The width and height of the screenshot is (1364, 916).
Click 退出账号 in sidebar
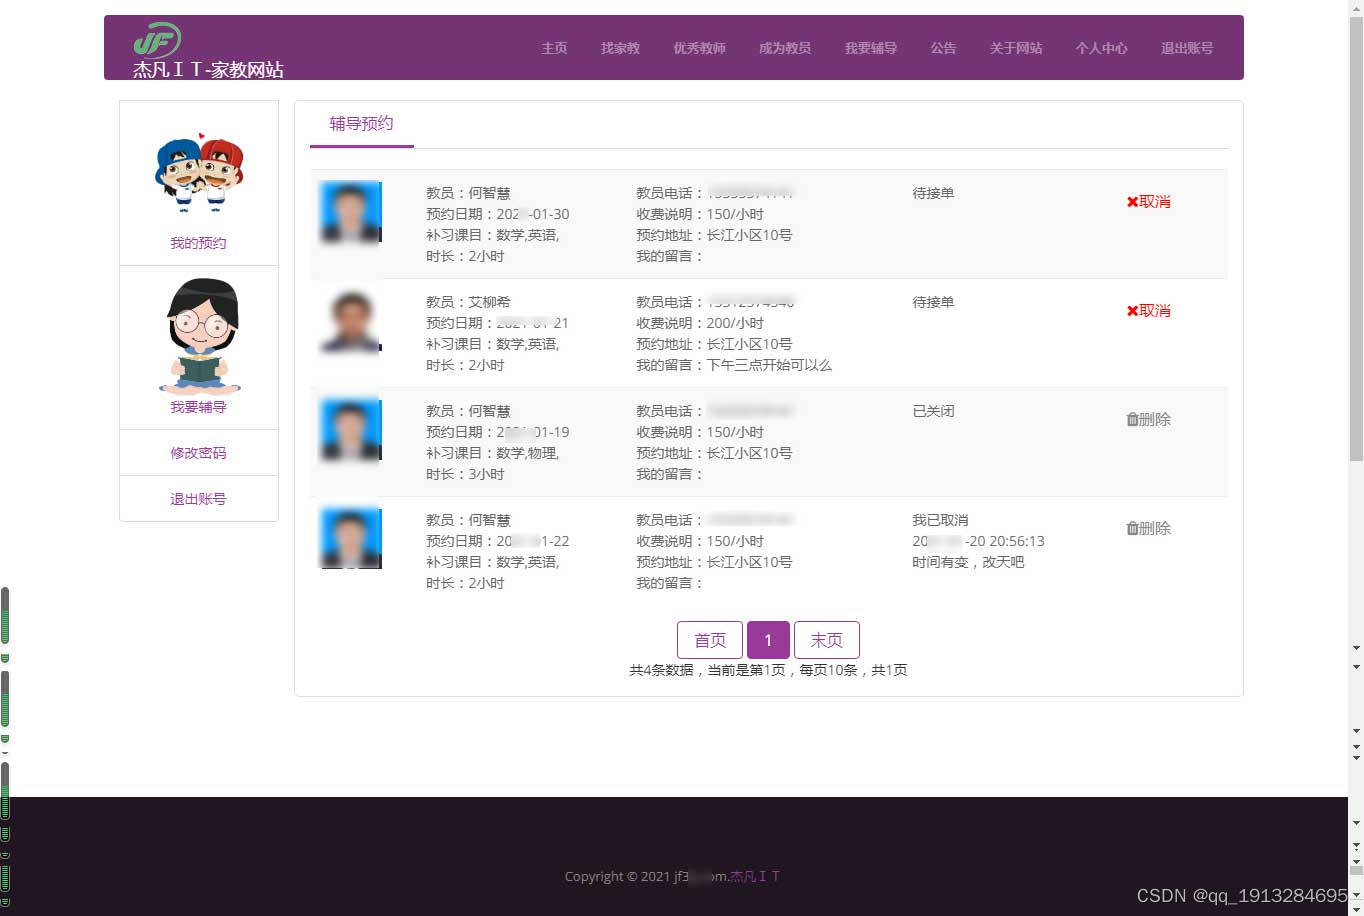click(198, 499)
